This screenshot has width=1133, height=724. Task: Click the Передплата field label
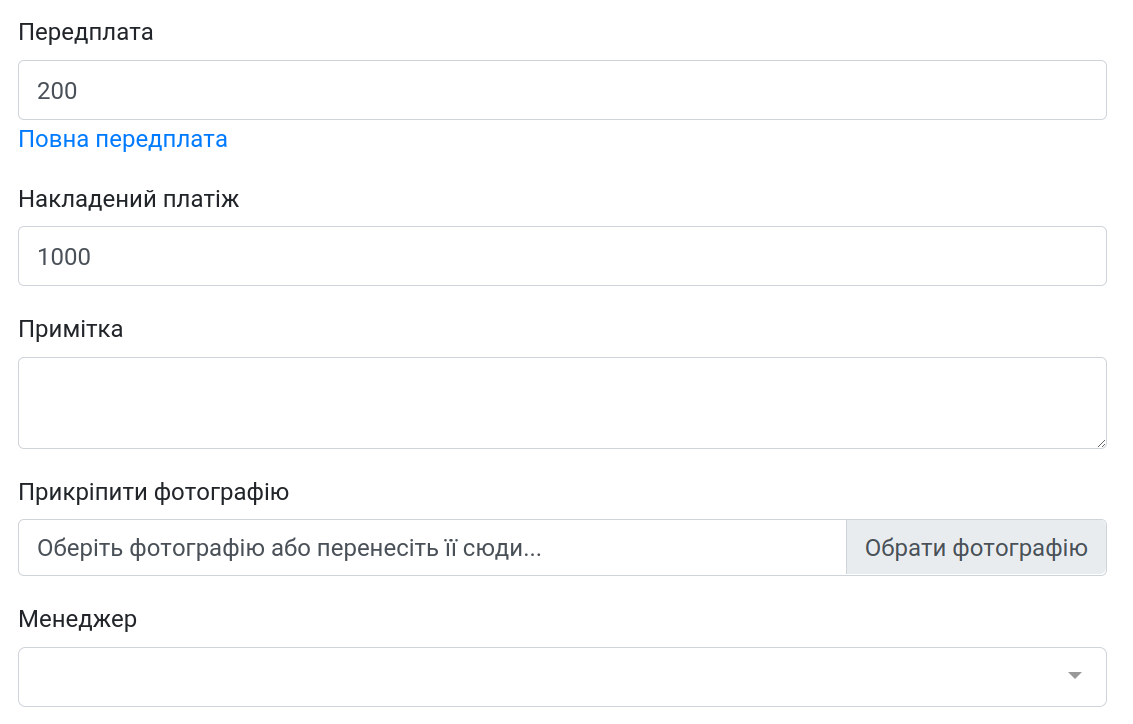coord(85,33)
